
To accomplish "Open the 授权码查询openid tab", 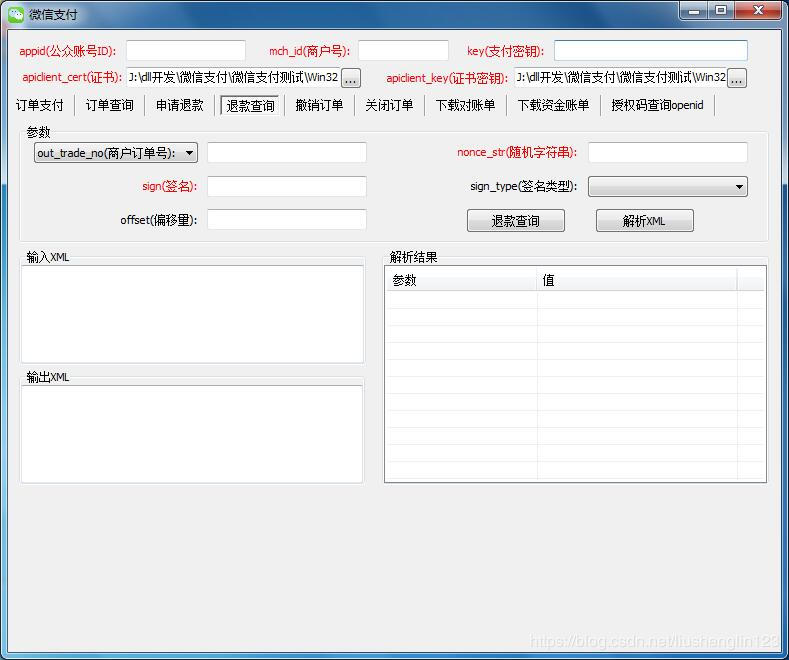I will point(657,105).
